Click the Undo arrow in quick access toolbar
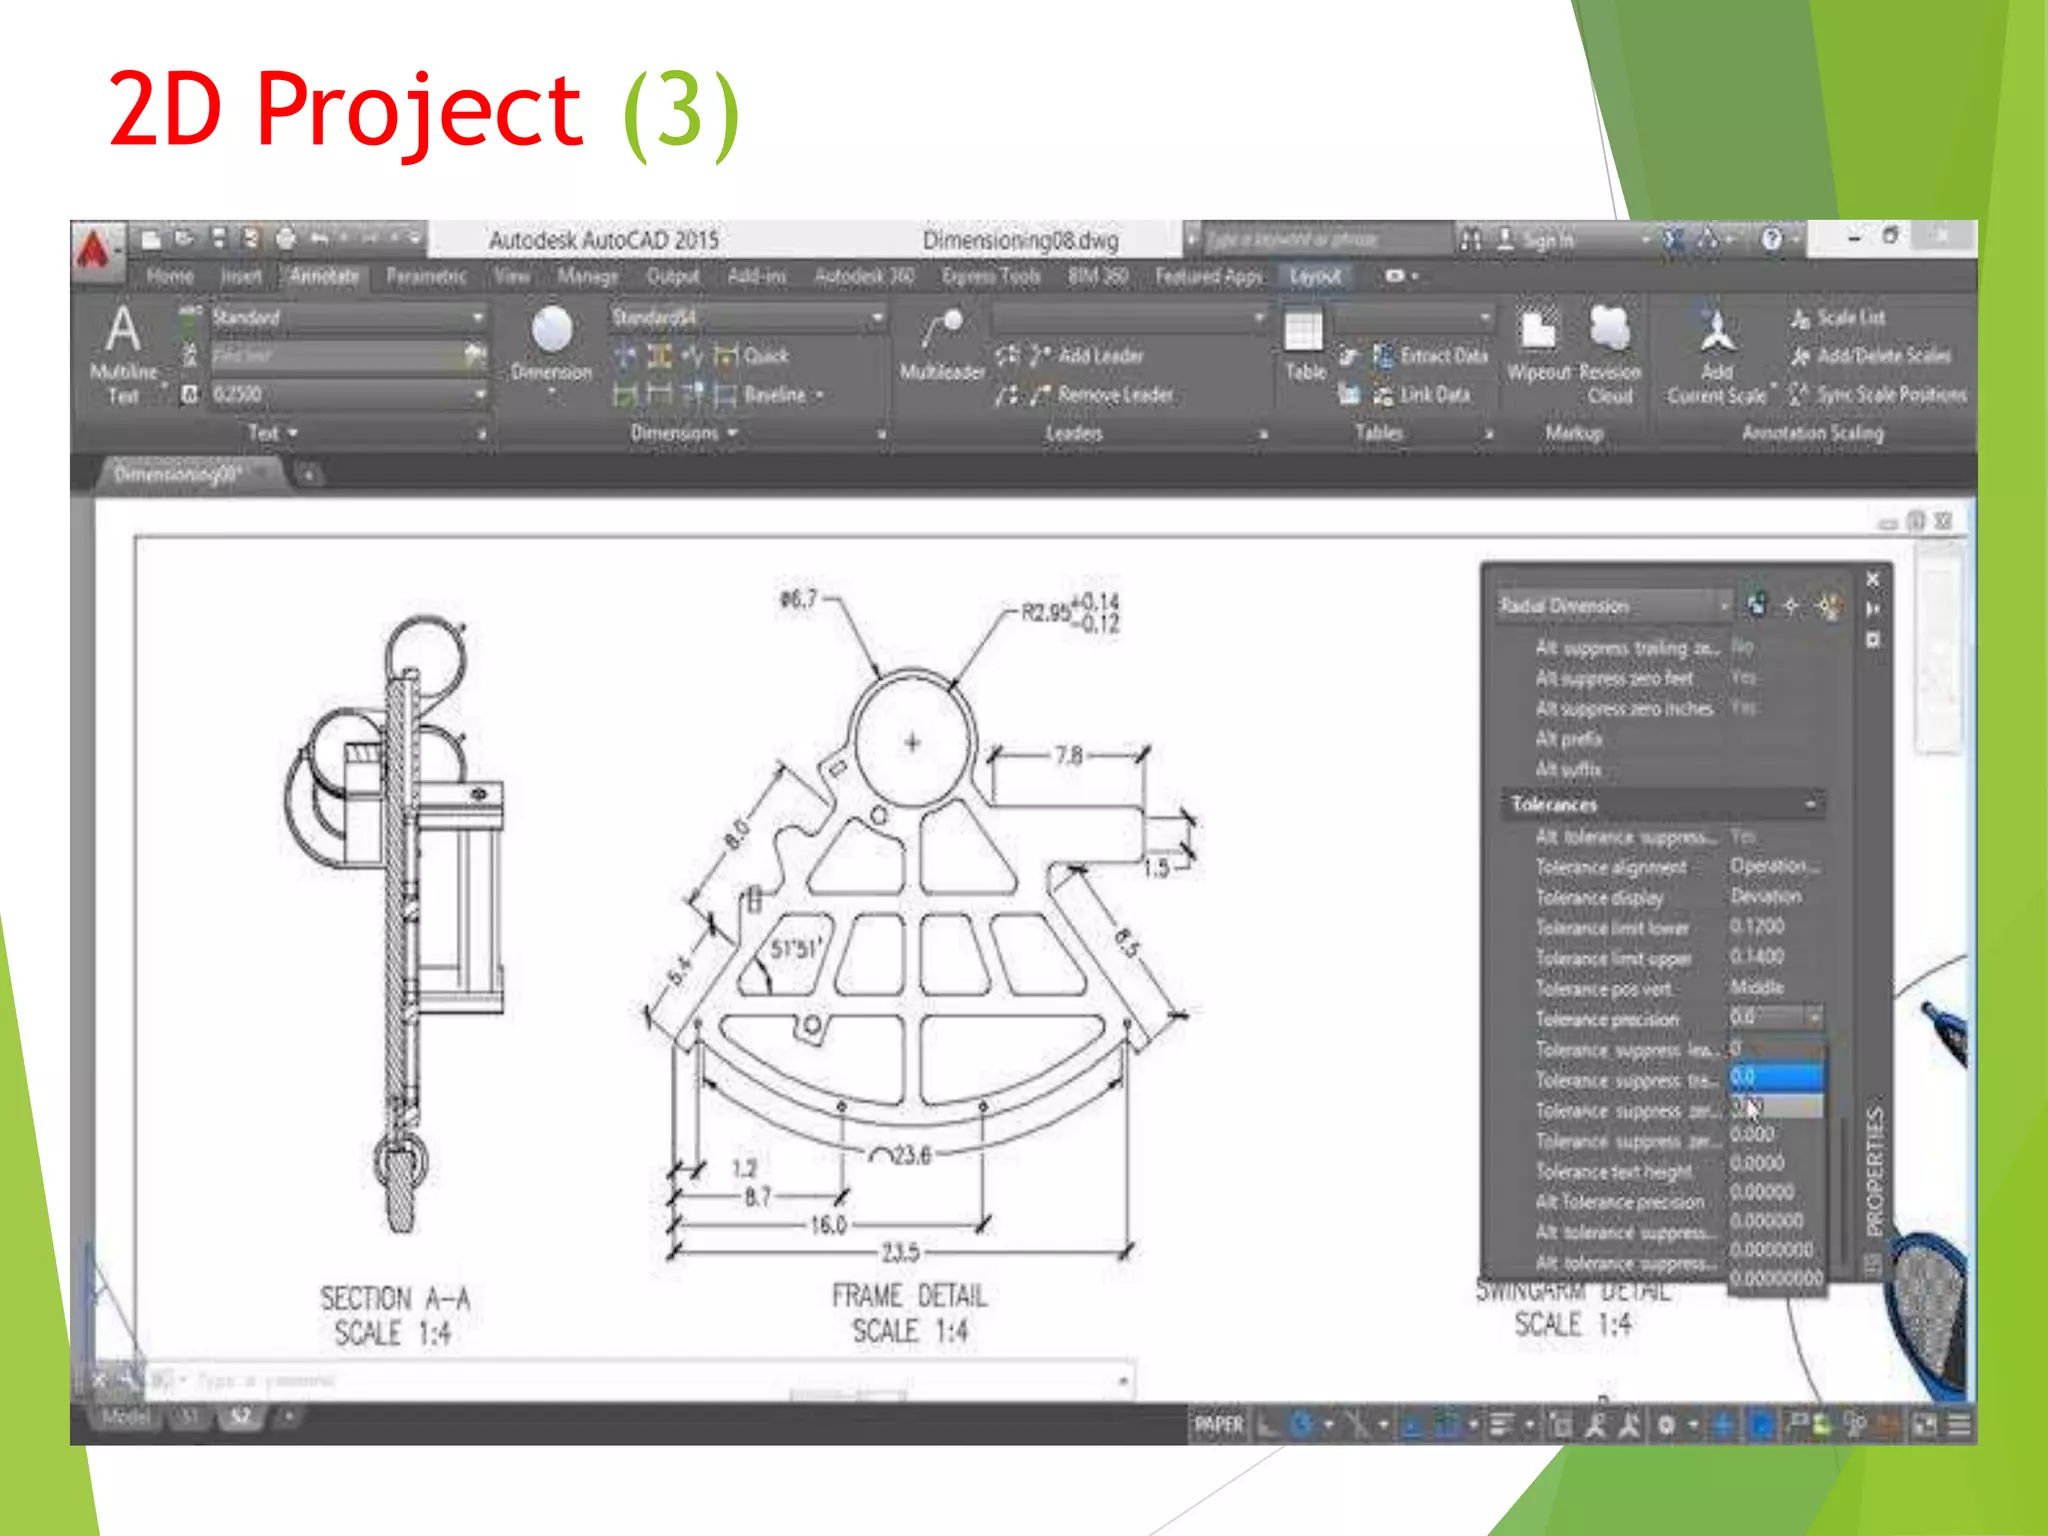The width and height of the screenshot is (2048, 1536). pyautogui.click(x=319, y=238)
